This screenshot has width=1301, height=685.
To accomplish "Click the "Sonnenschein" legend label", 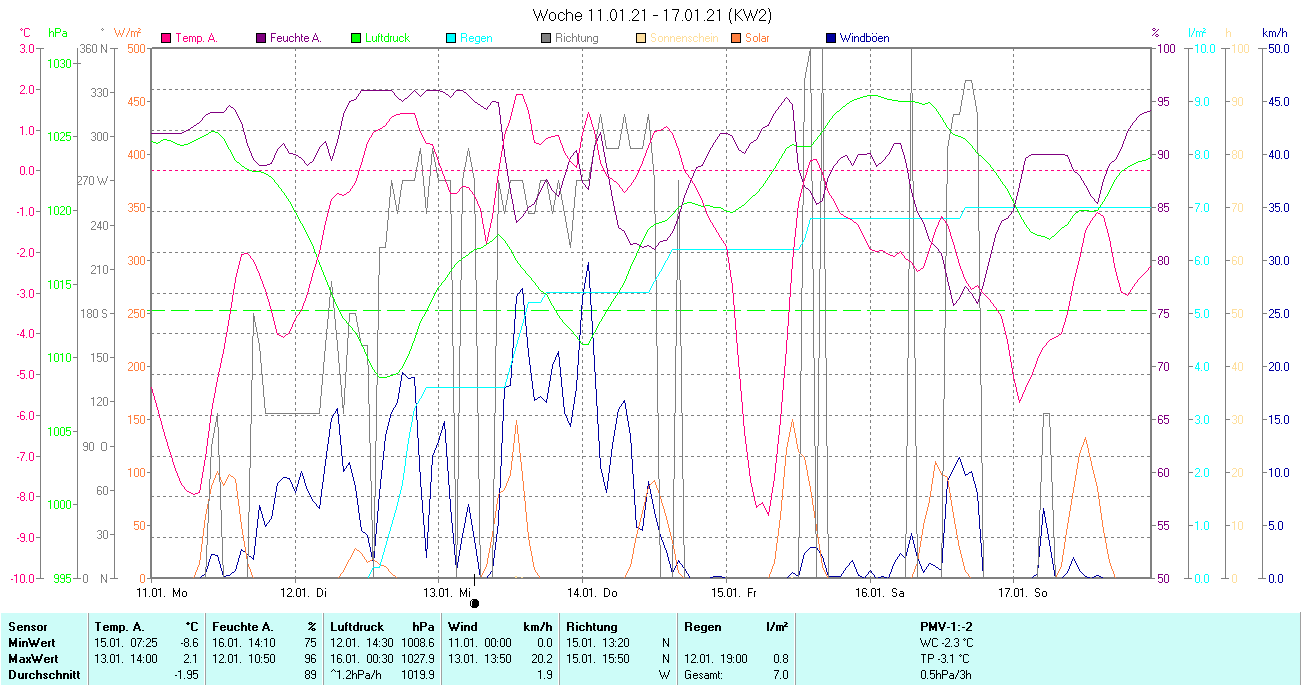I will tap(684, 38).
